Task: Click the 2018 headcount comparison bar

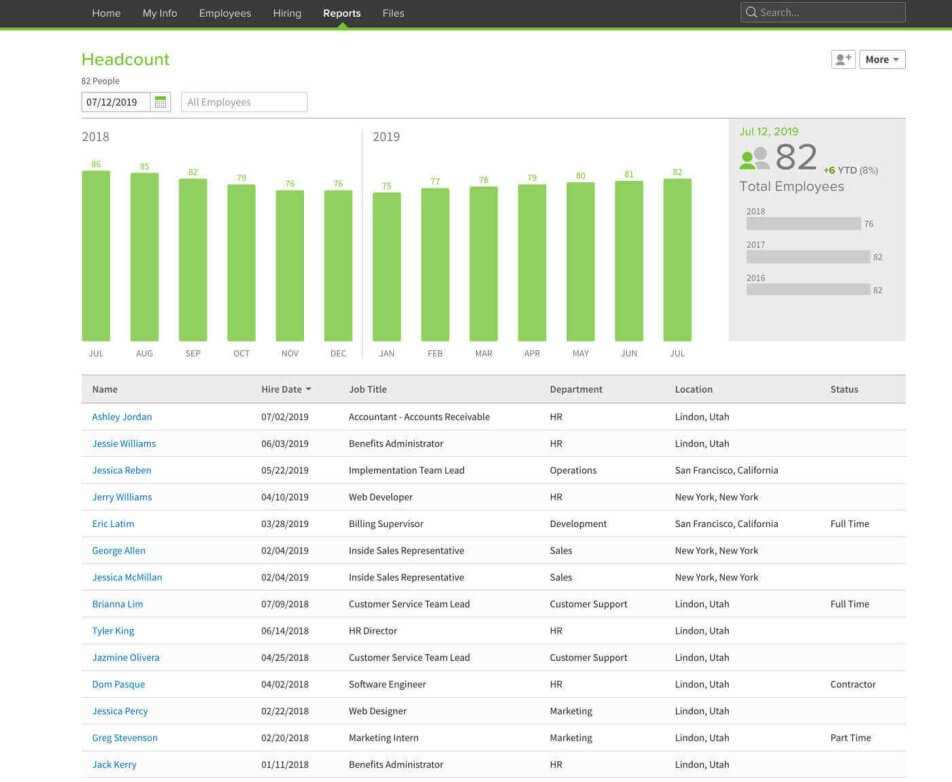Action: coord(807,224)
